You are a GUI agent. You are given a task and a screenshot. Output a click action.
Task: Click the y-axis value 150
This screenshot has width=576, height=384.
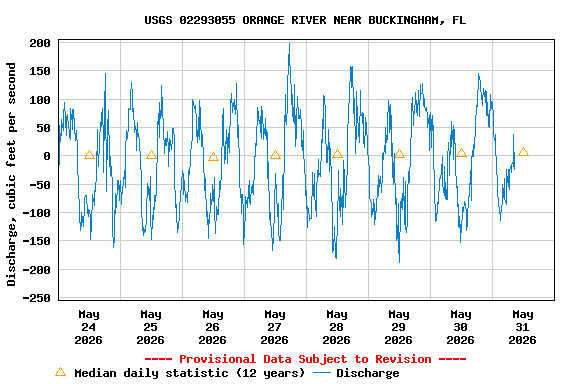pyautogui.click(x=40, y=71)
